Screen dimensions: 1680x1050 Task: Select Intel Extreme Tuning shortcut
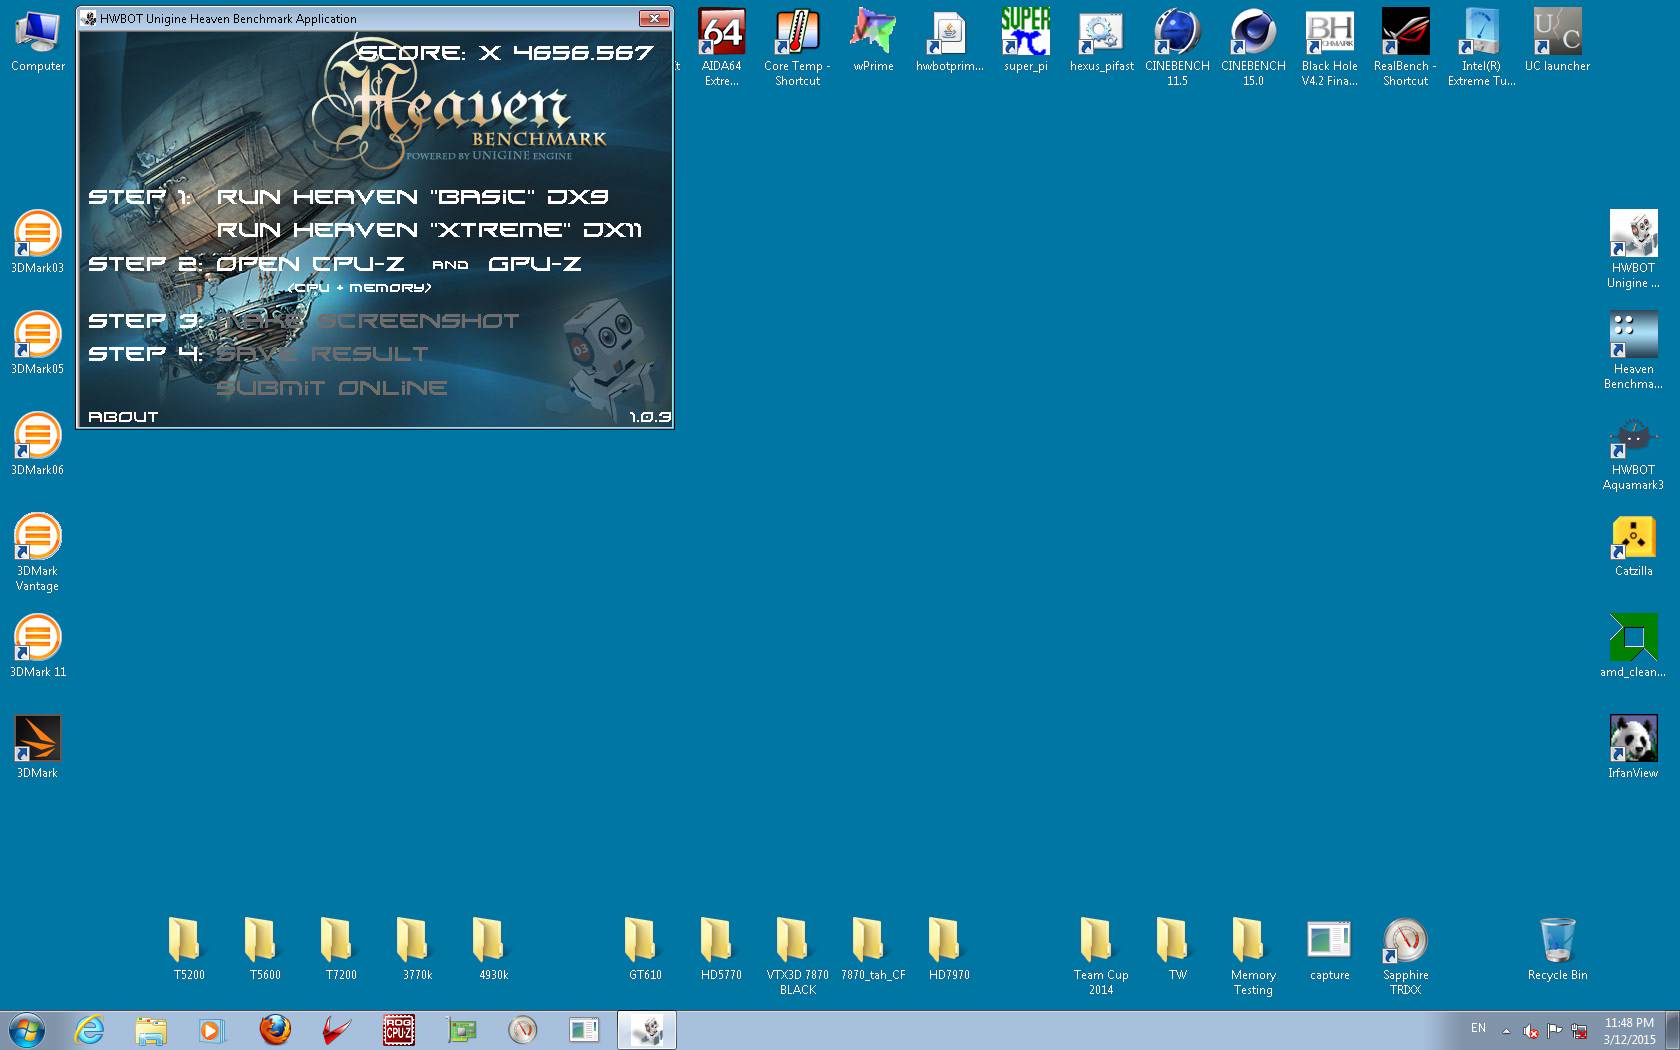(1482, 48)
